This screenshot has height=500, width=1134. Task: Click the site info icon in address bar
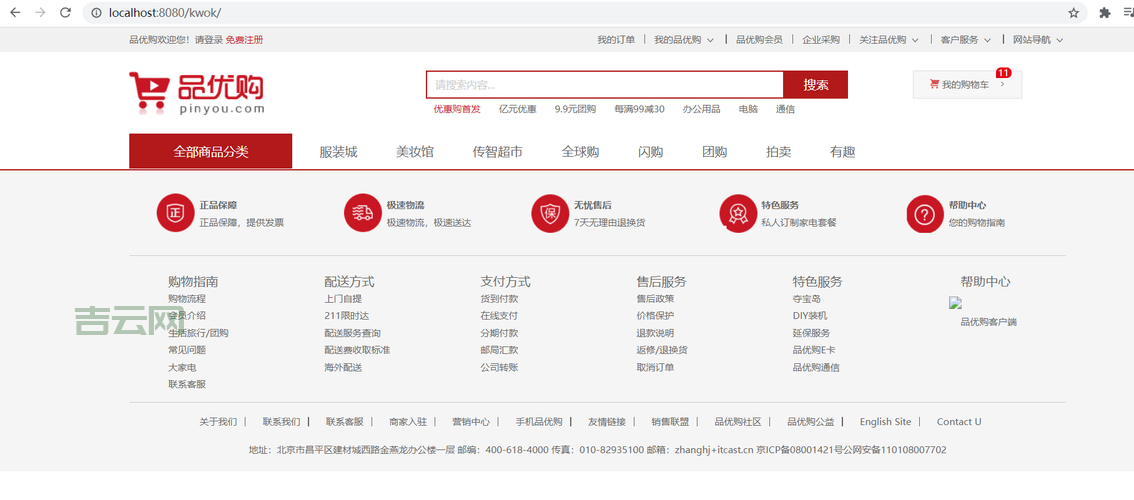[x=96, y=12]
